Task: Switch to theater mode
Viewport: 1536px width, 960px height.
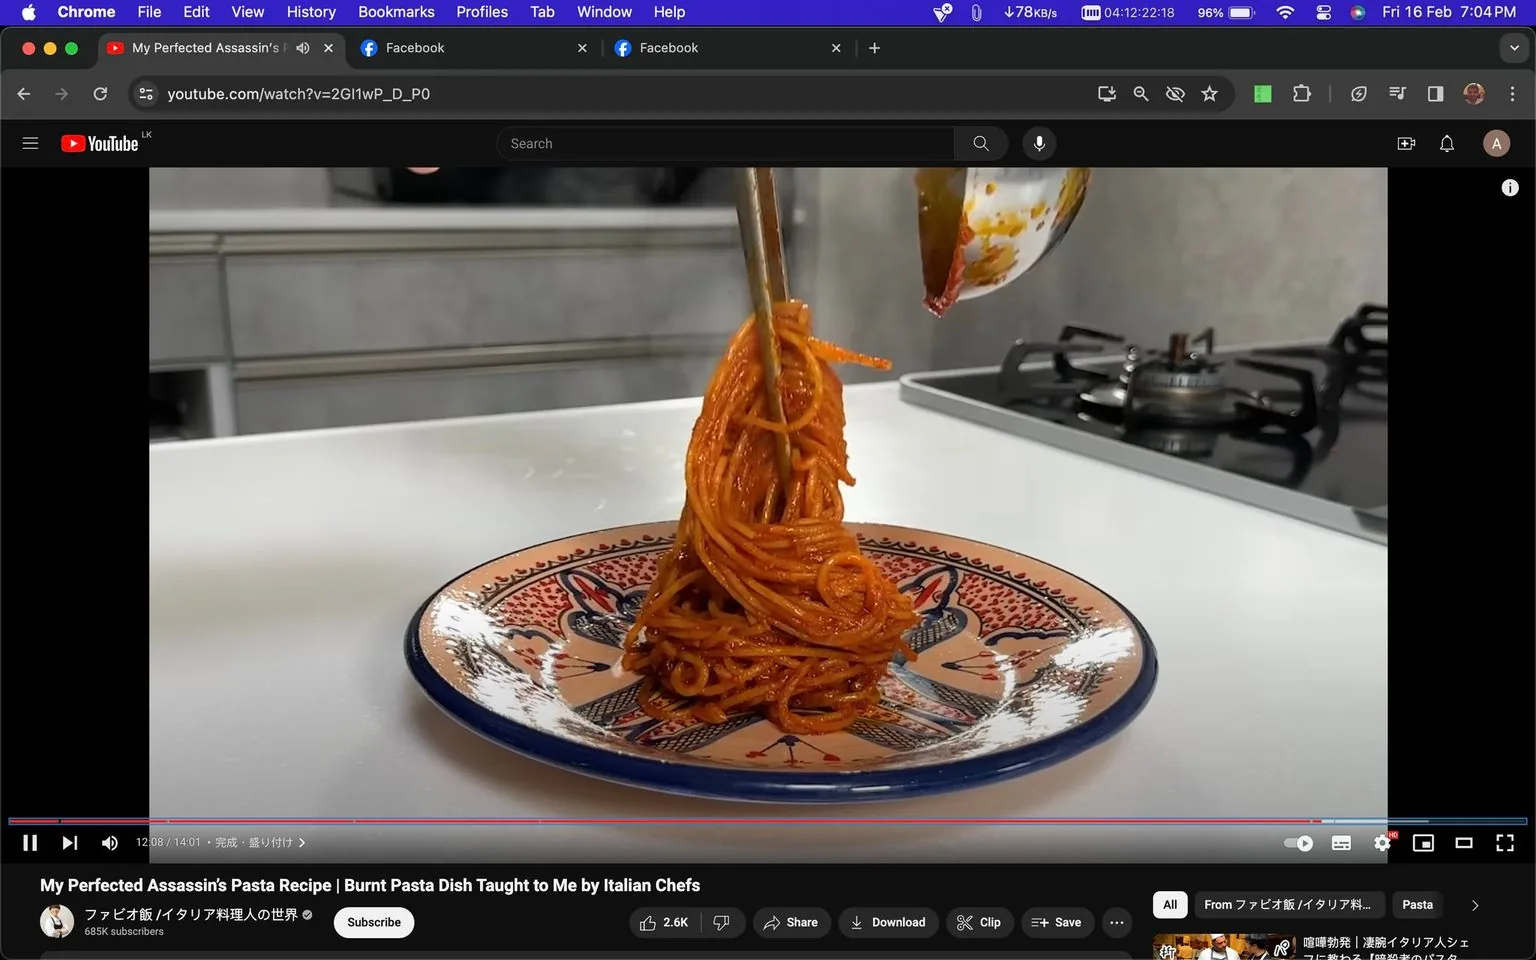Action: (1464, 842)
